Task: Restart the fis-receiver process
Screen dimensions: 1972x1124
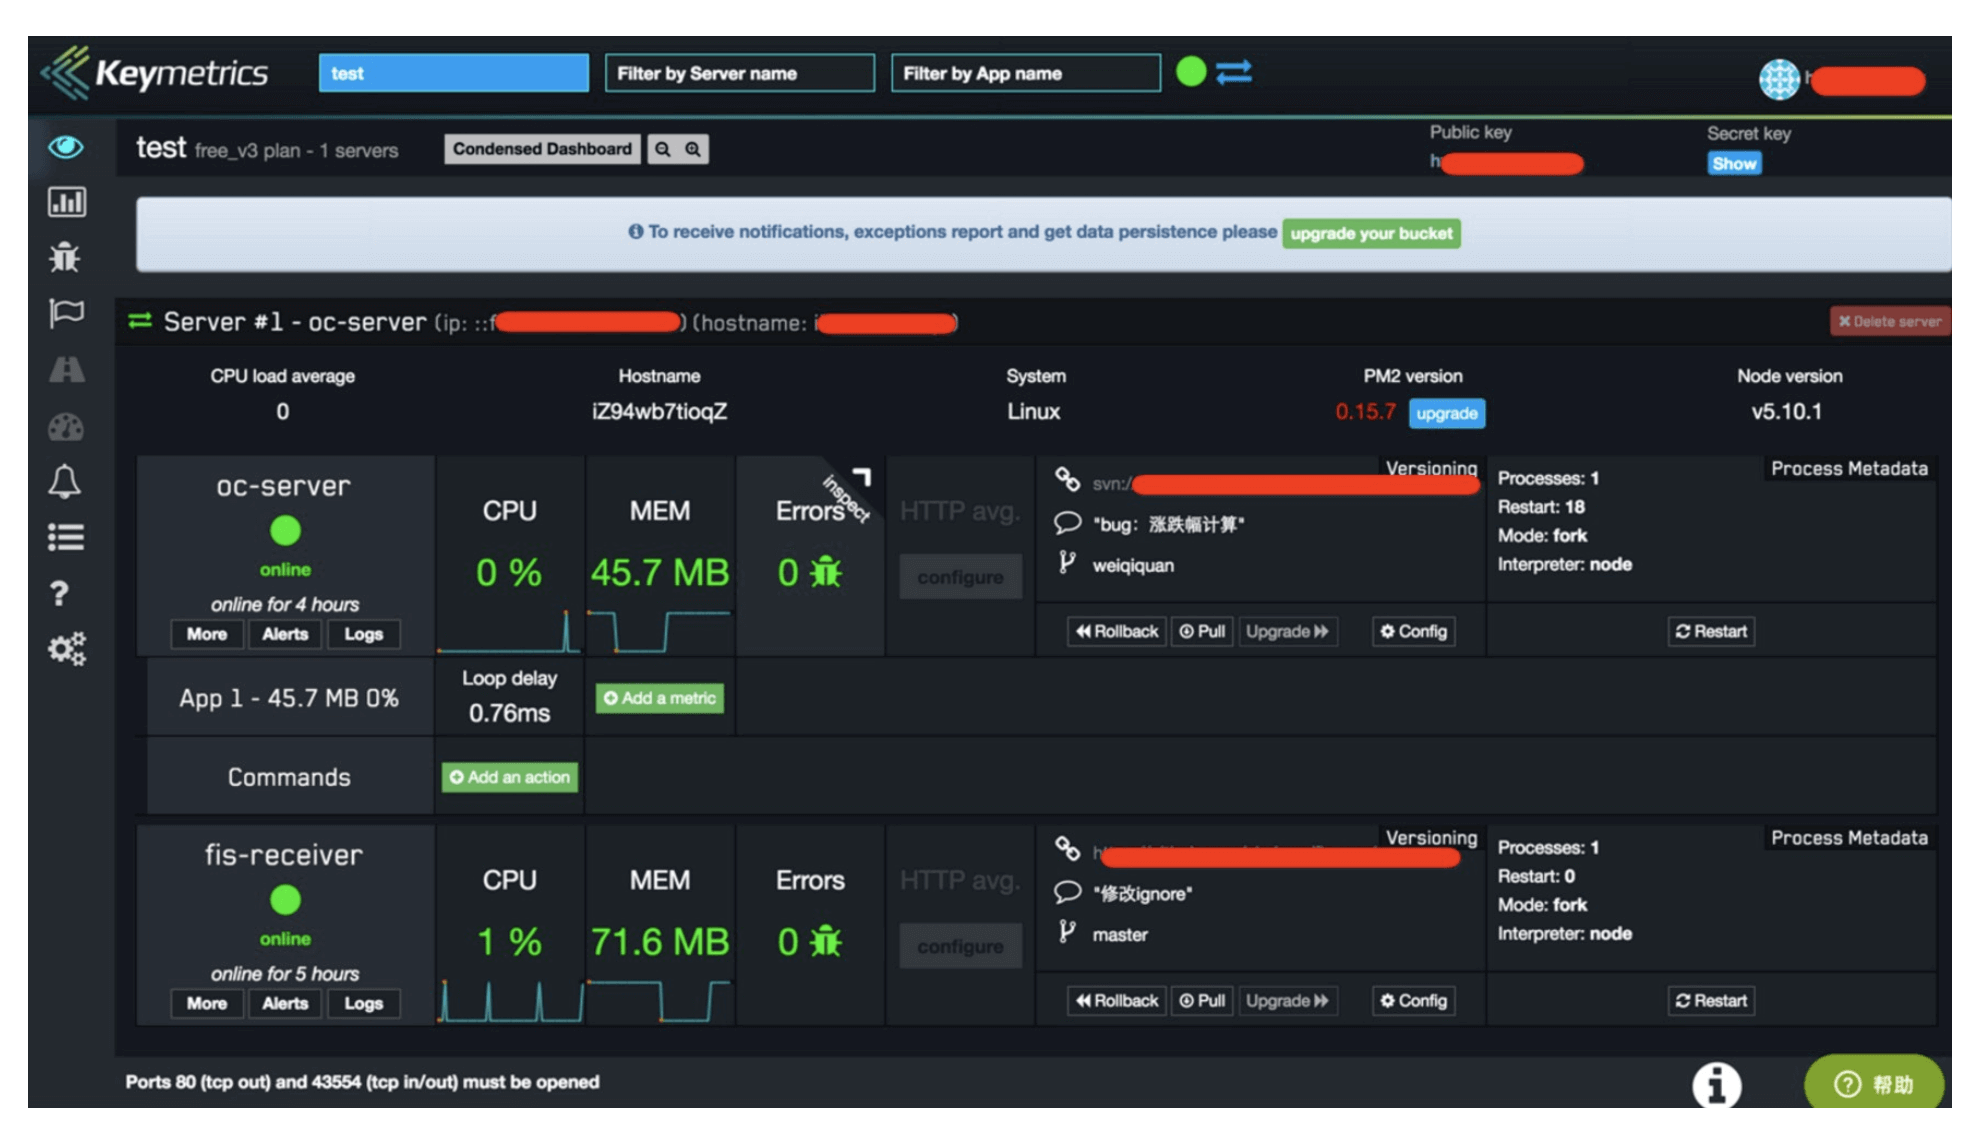Action: (x=1711, y=1000)
